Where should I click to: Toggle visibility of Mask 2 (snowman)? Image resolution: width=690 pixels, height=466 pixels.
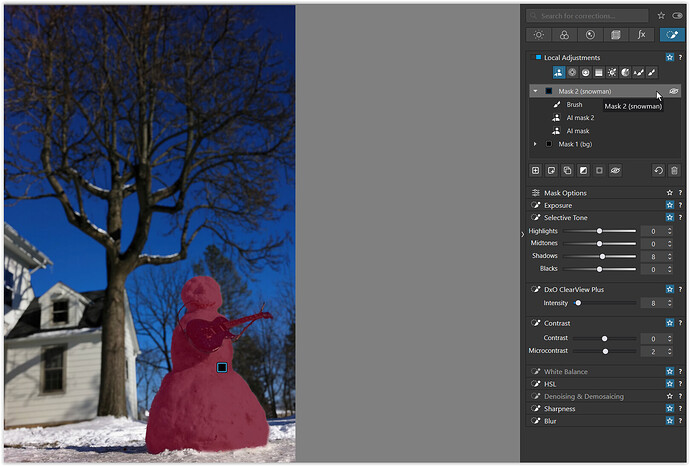click(673, 91)
